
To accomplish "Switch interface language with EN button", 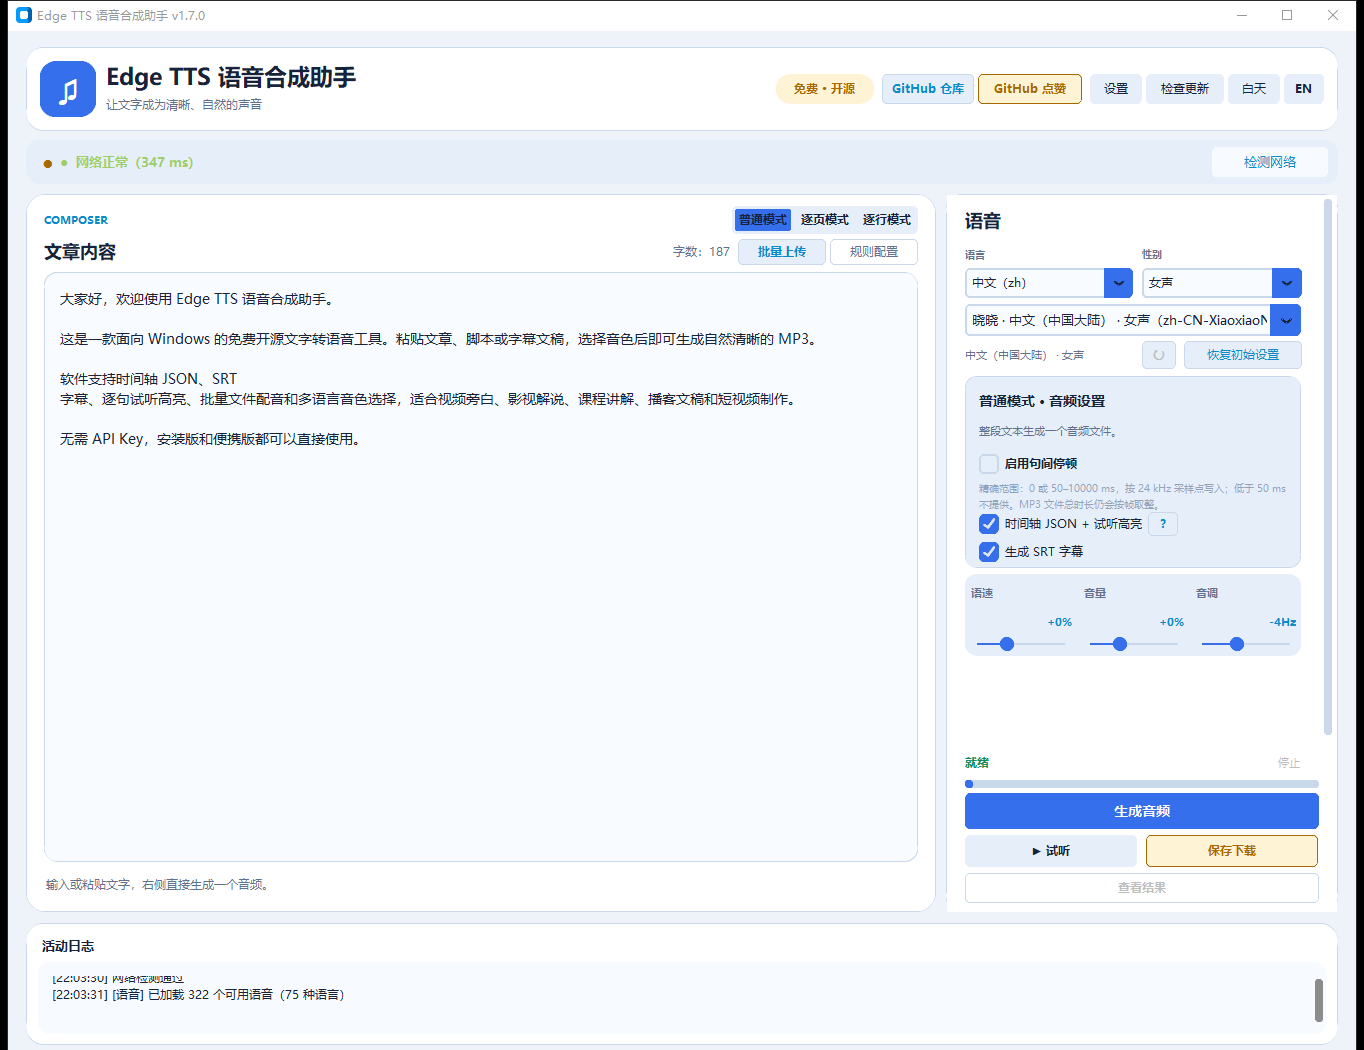I will [x=1303, y=89].
